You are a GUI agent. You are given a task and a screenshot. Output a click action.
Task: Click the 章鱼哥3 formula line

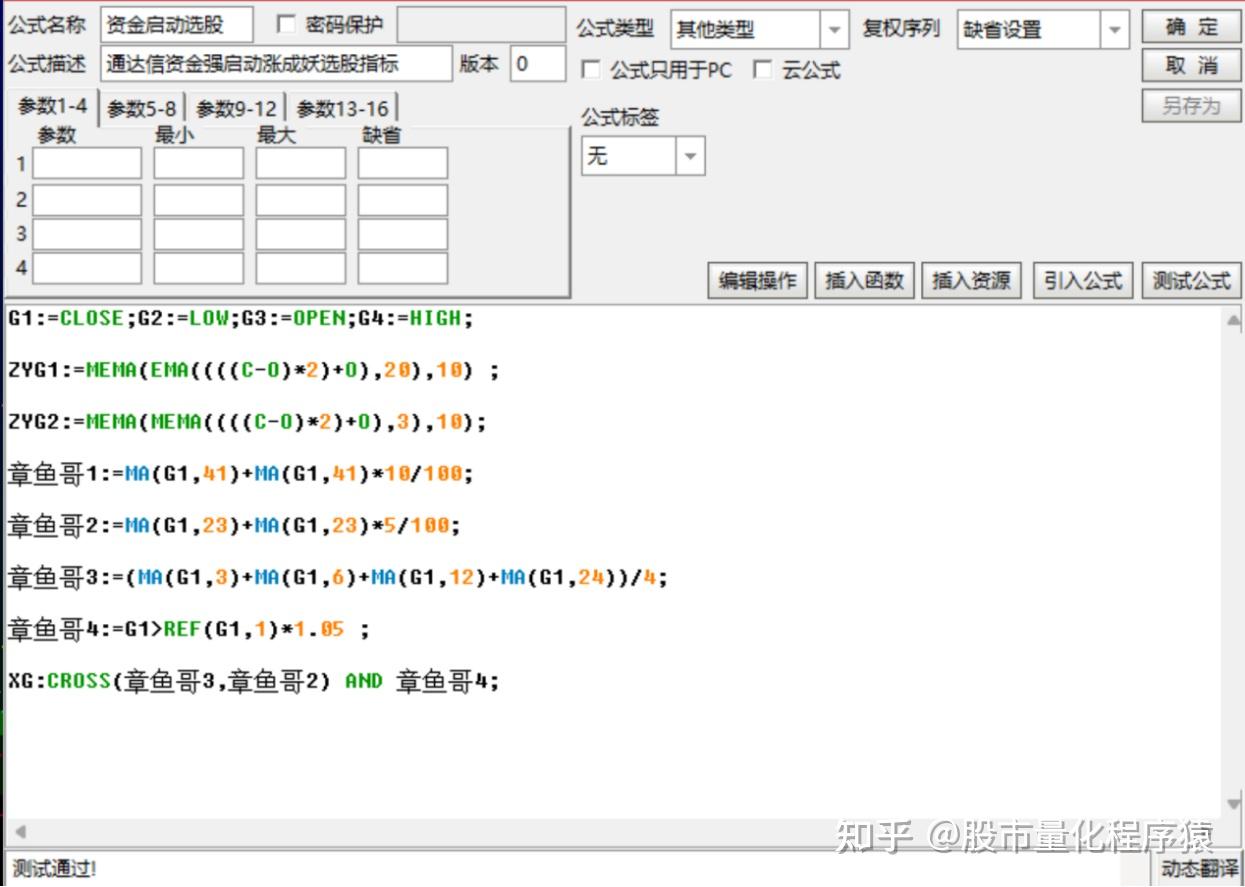(x=337, y=578)
